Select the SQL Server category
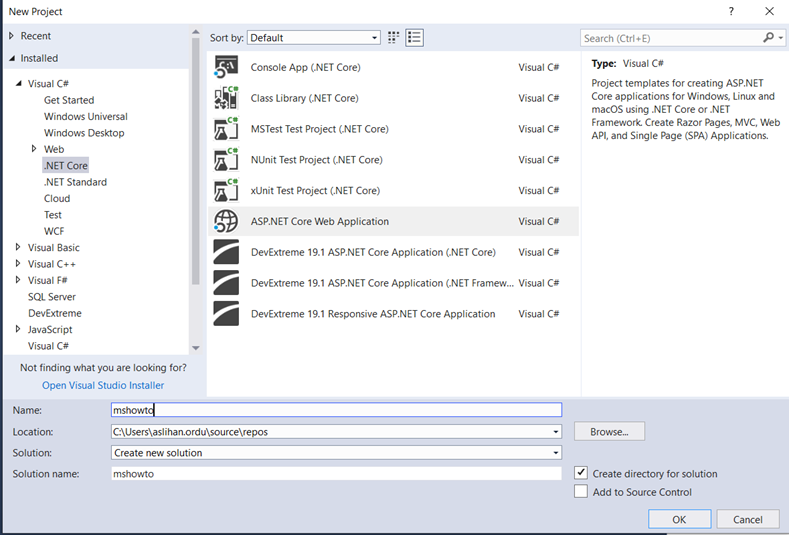 52,297
